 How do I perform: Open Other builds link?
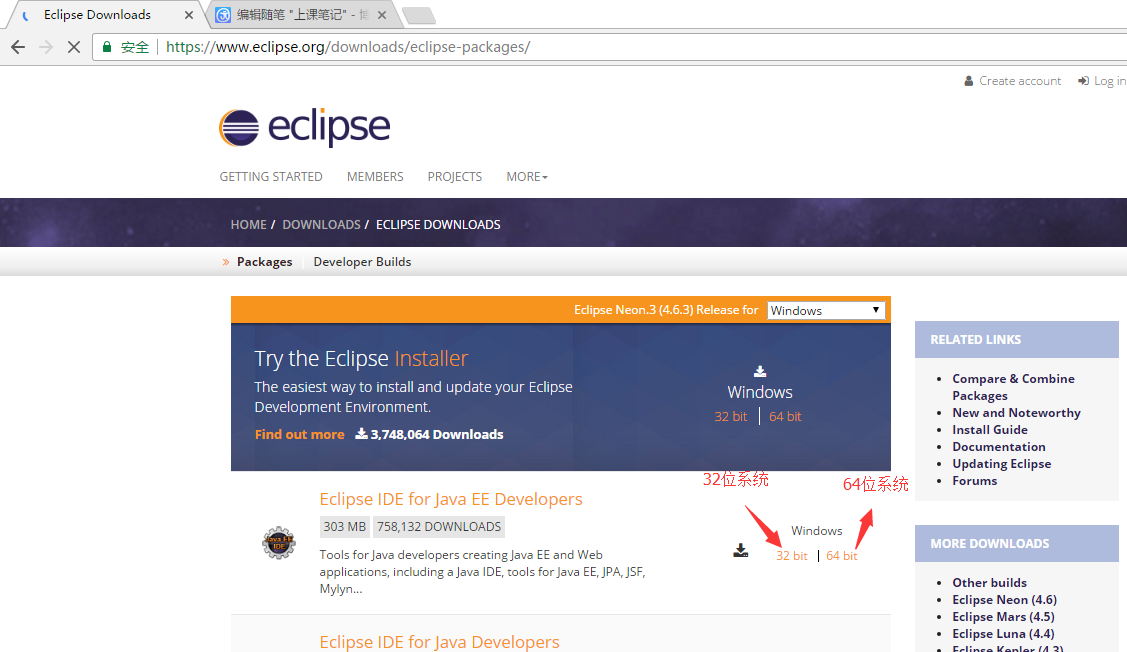point(990,583)
